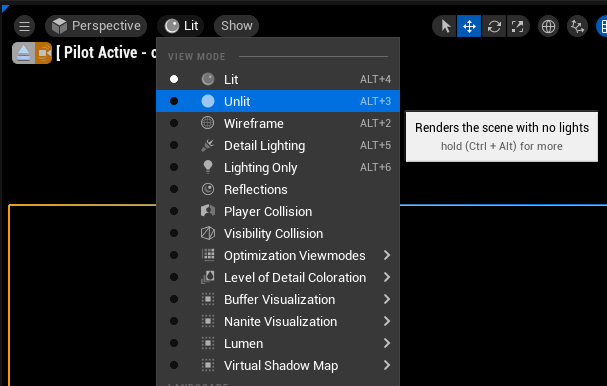Viewport: 607px width, 386px height.
Task: Click the Lit view mode button
Action: tap(181, 26)
